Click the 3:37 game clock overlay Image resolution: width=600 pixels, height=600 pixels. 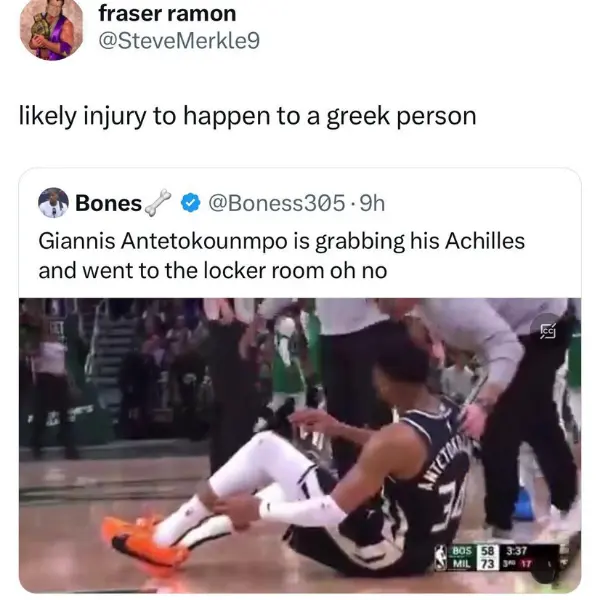pyautogui.click(x=517, y=551)
